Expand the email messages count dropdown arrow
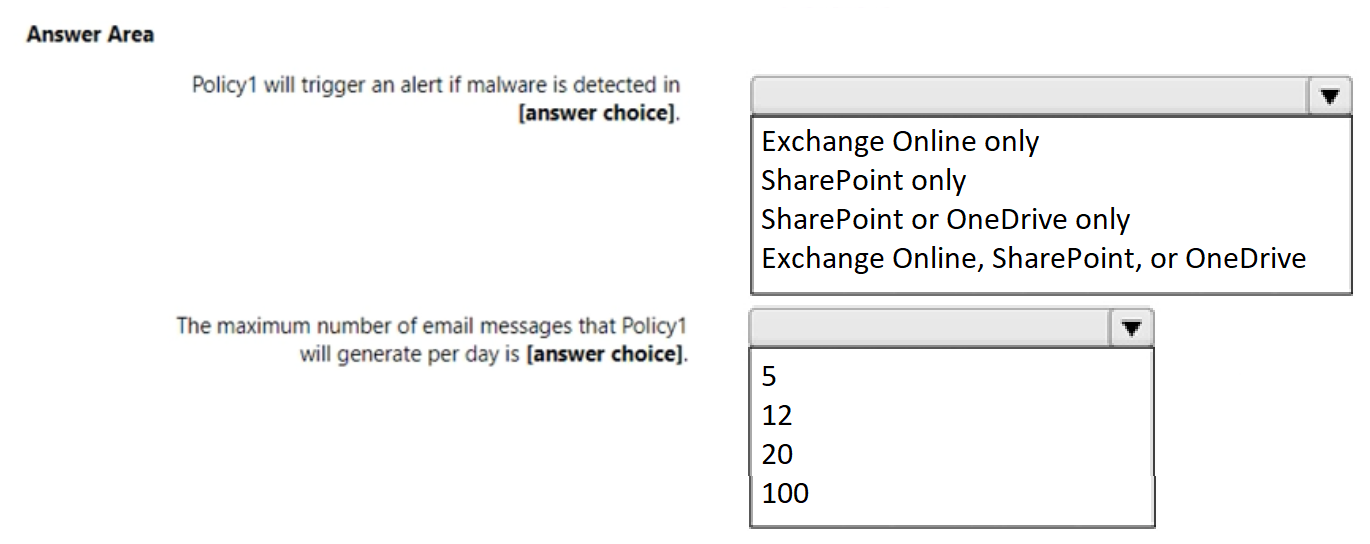Image resolution: width=1370 pixels, height=544 pixels. 1131,328
